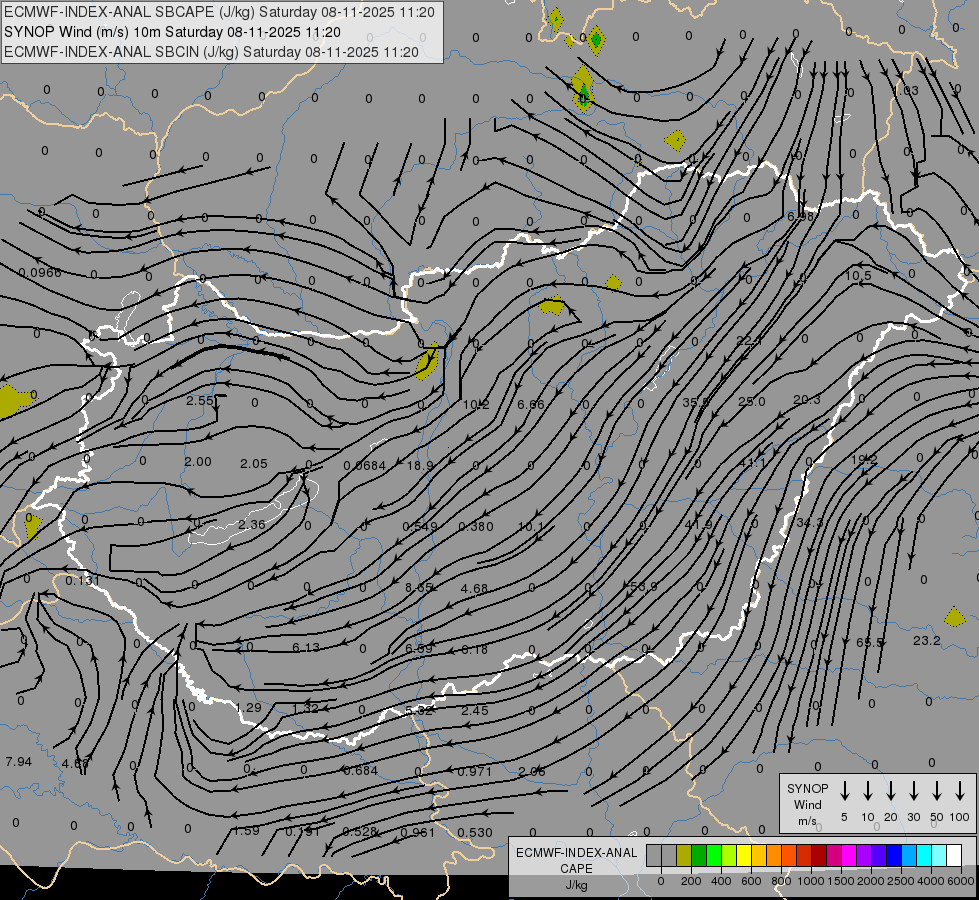Select the dark green CAPE legend swatch
The height and width of the screenshot is (900, 979).
click(x=699, y=856)
